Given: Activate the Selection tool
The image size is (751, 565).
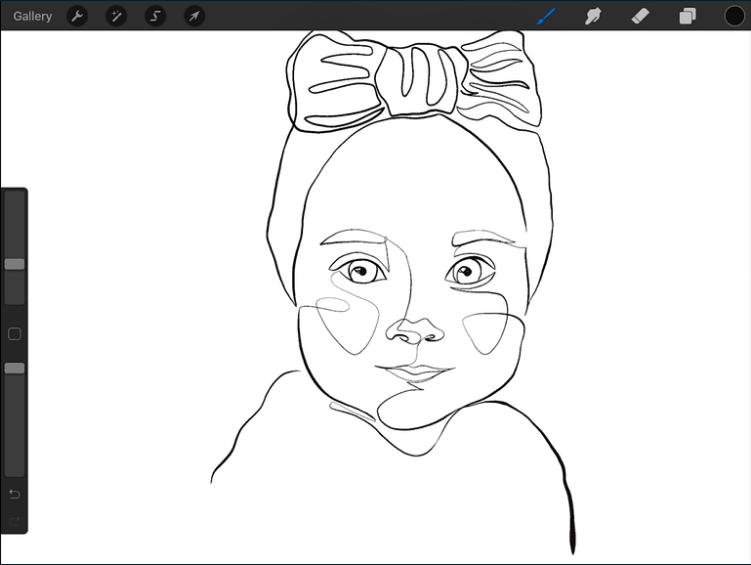Looking at the screenshot, I should (x=155, y=16).
